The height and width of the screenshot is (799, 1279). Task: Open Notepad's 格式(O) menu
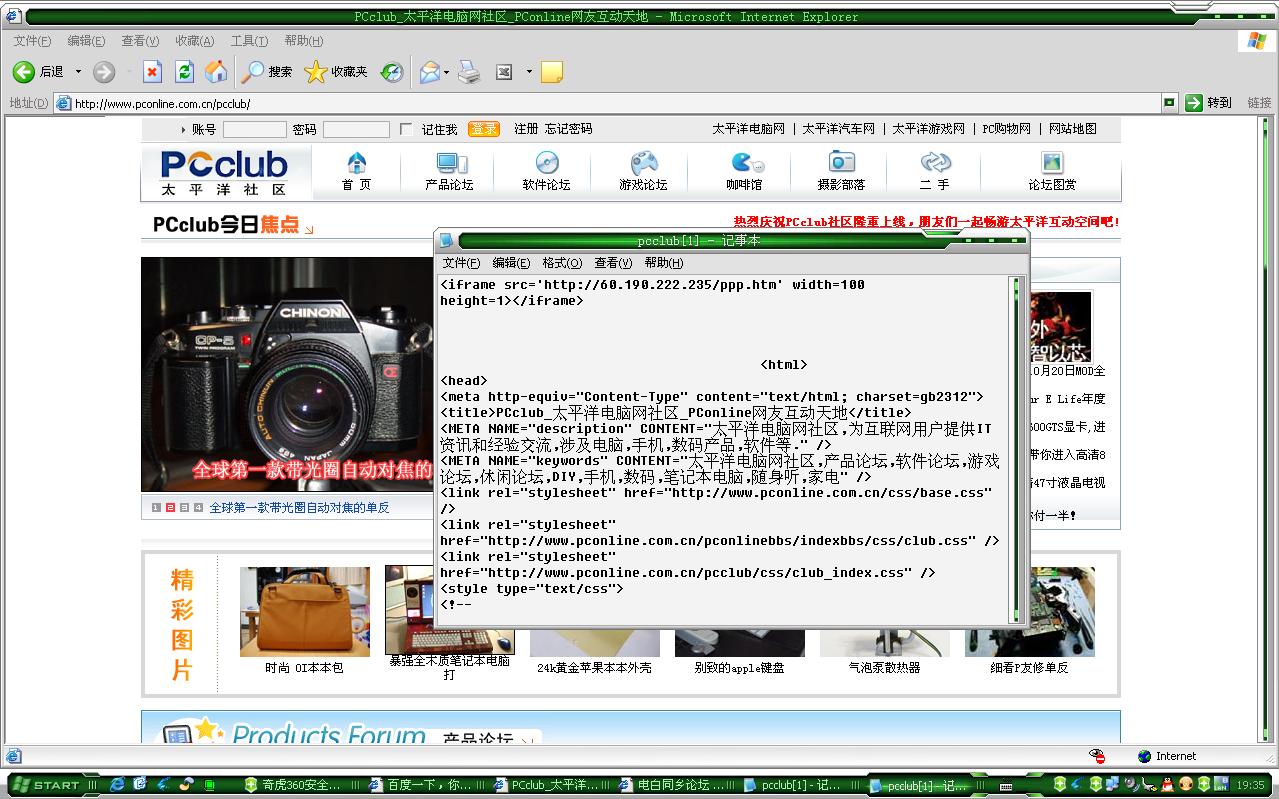coord(561,263)
